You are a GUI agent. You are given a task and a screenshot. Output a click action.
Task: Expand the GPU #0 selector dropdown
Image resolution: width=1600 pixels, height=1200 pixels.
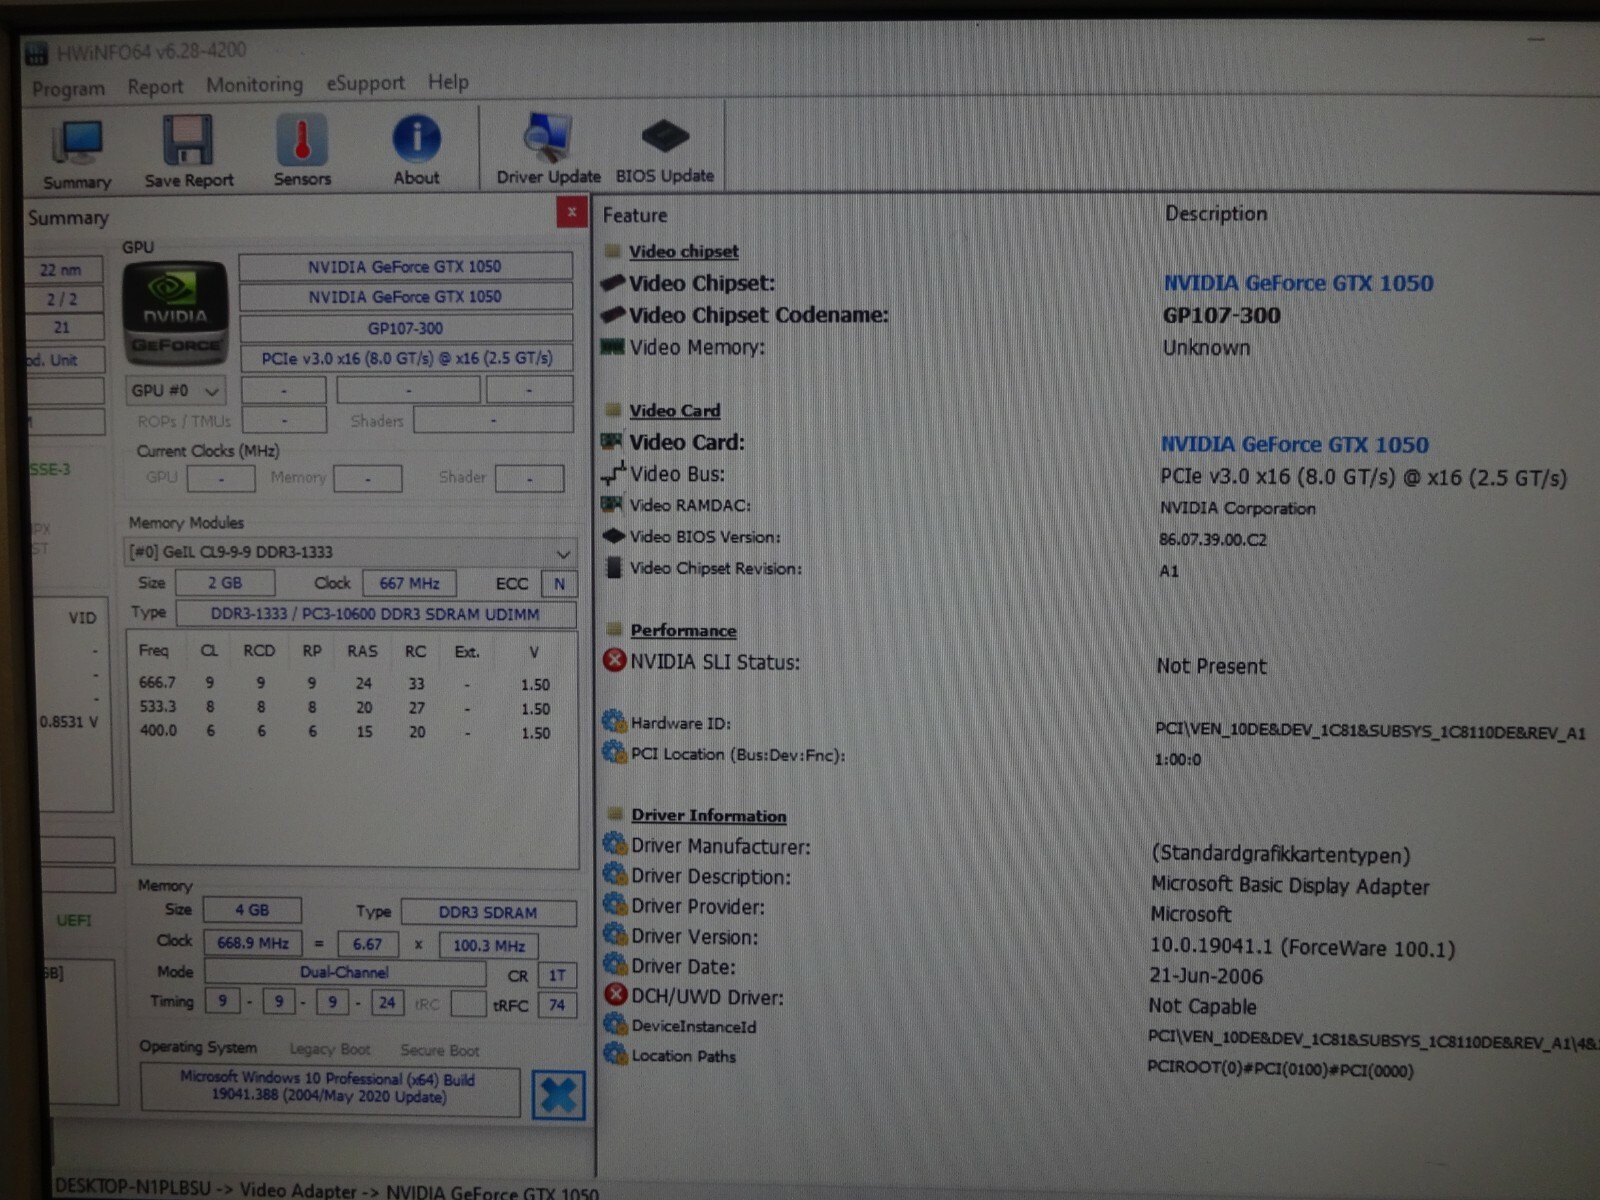coord(175,390)
